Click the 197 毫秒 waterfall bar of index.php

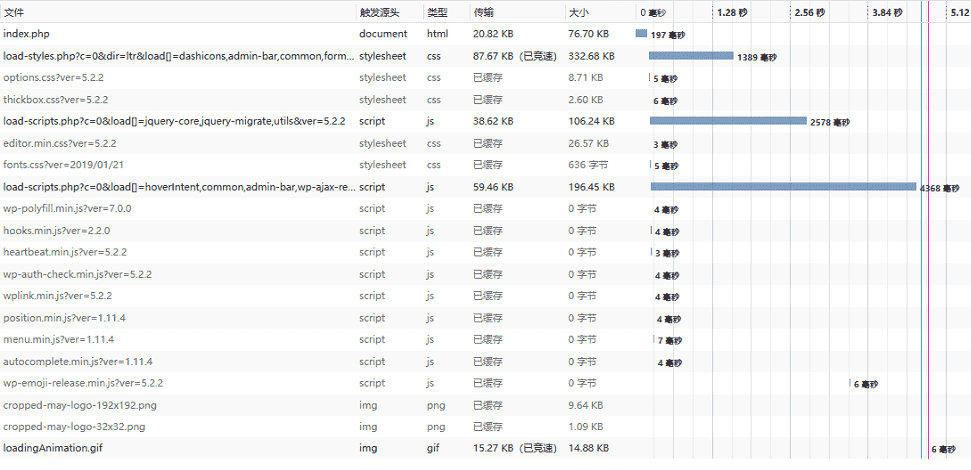tap(642, 33)
